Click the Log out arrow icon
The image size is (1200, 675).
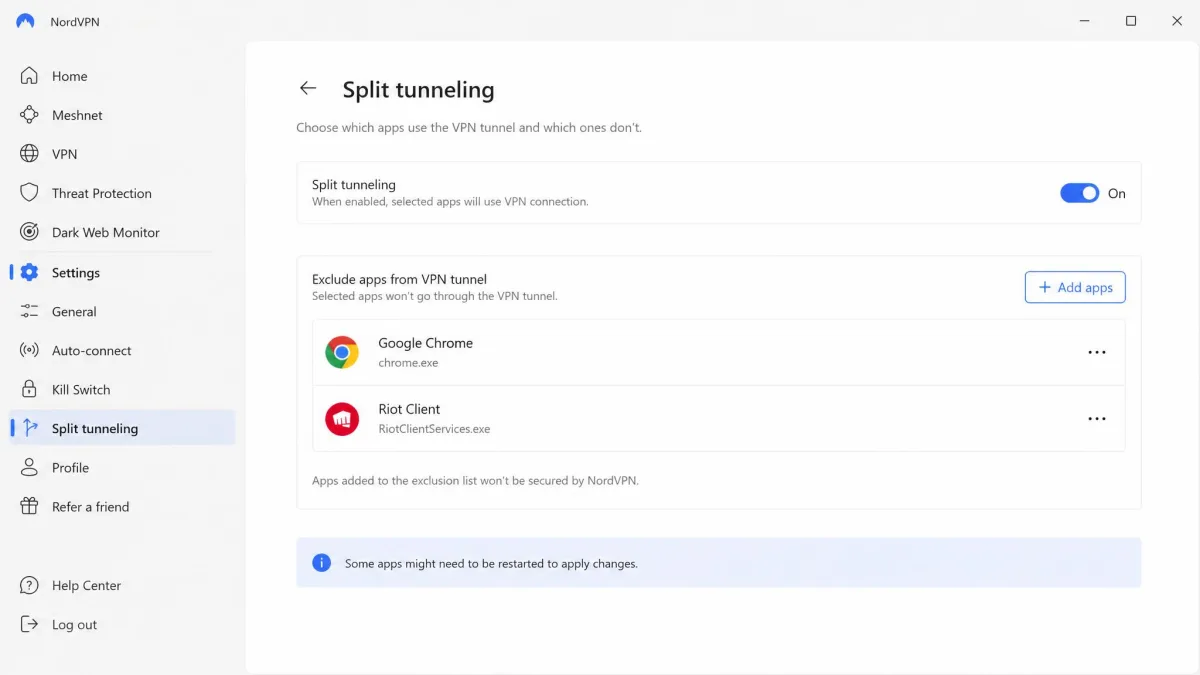[29, 624]
